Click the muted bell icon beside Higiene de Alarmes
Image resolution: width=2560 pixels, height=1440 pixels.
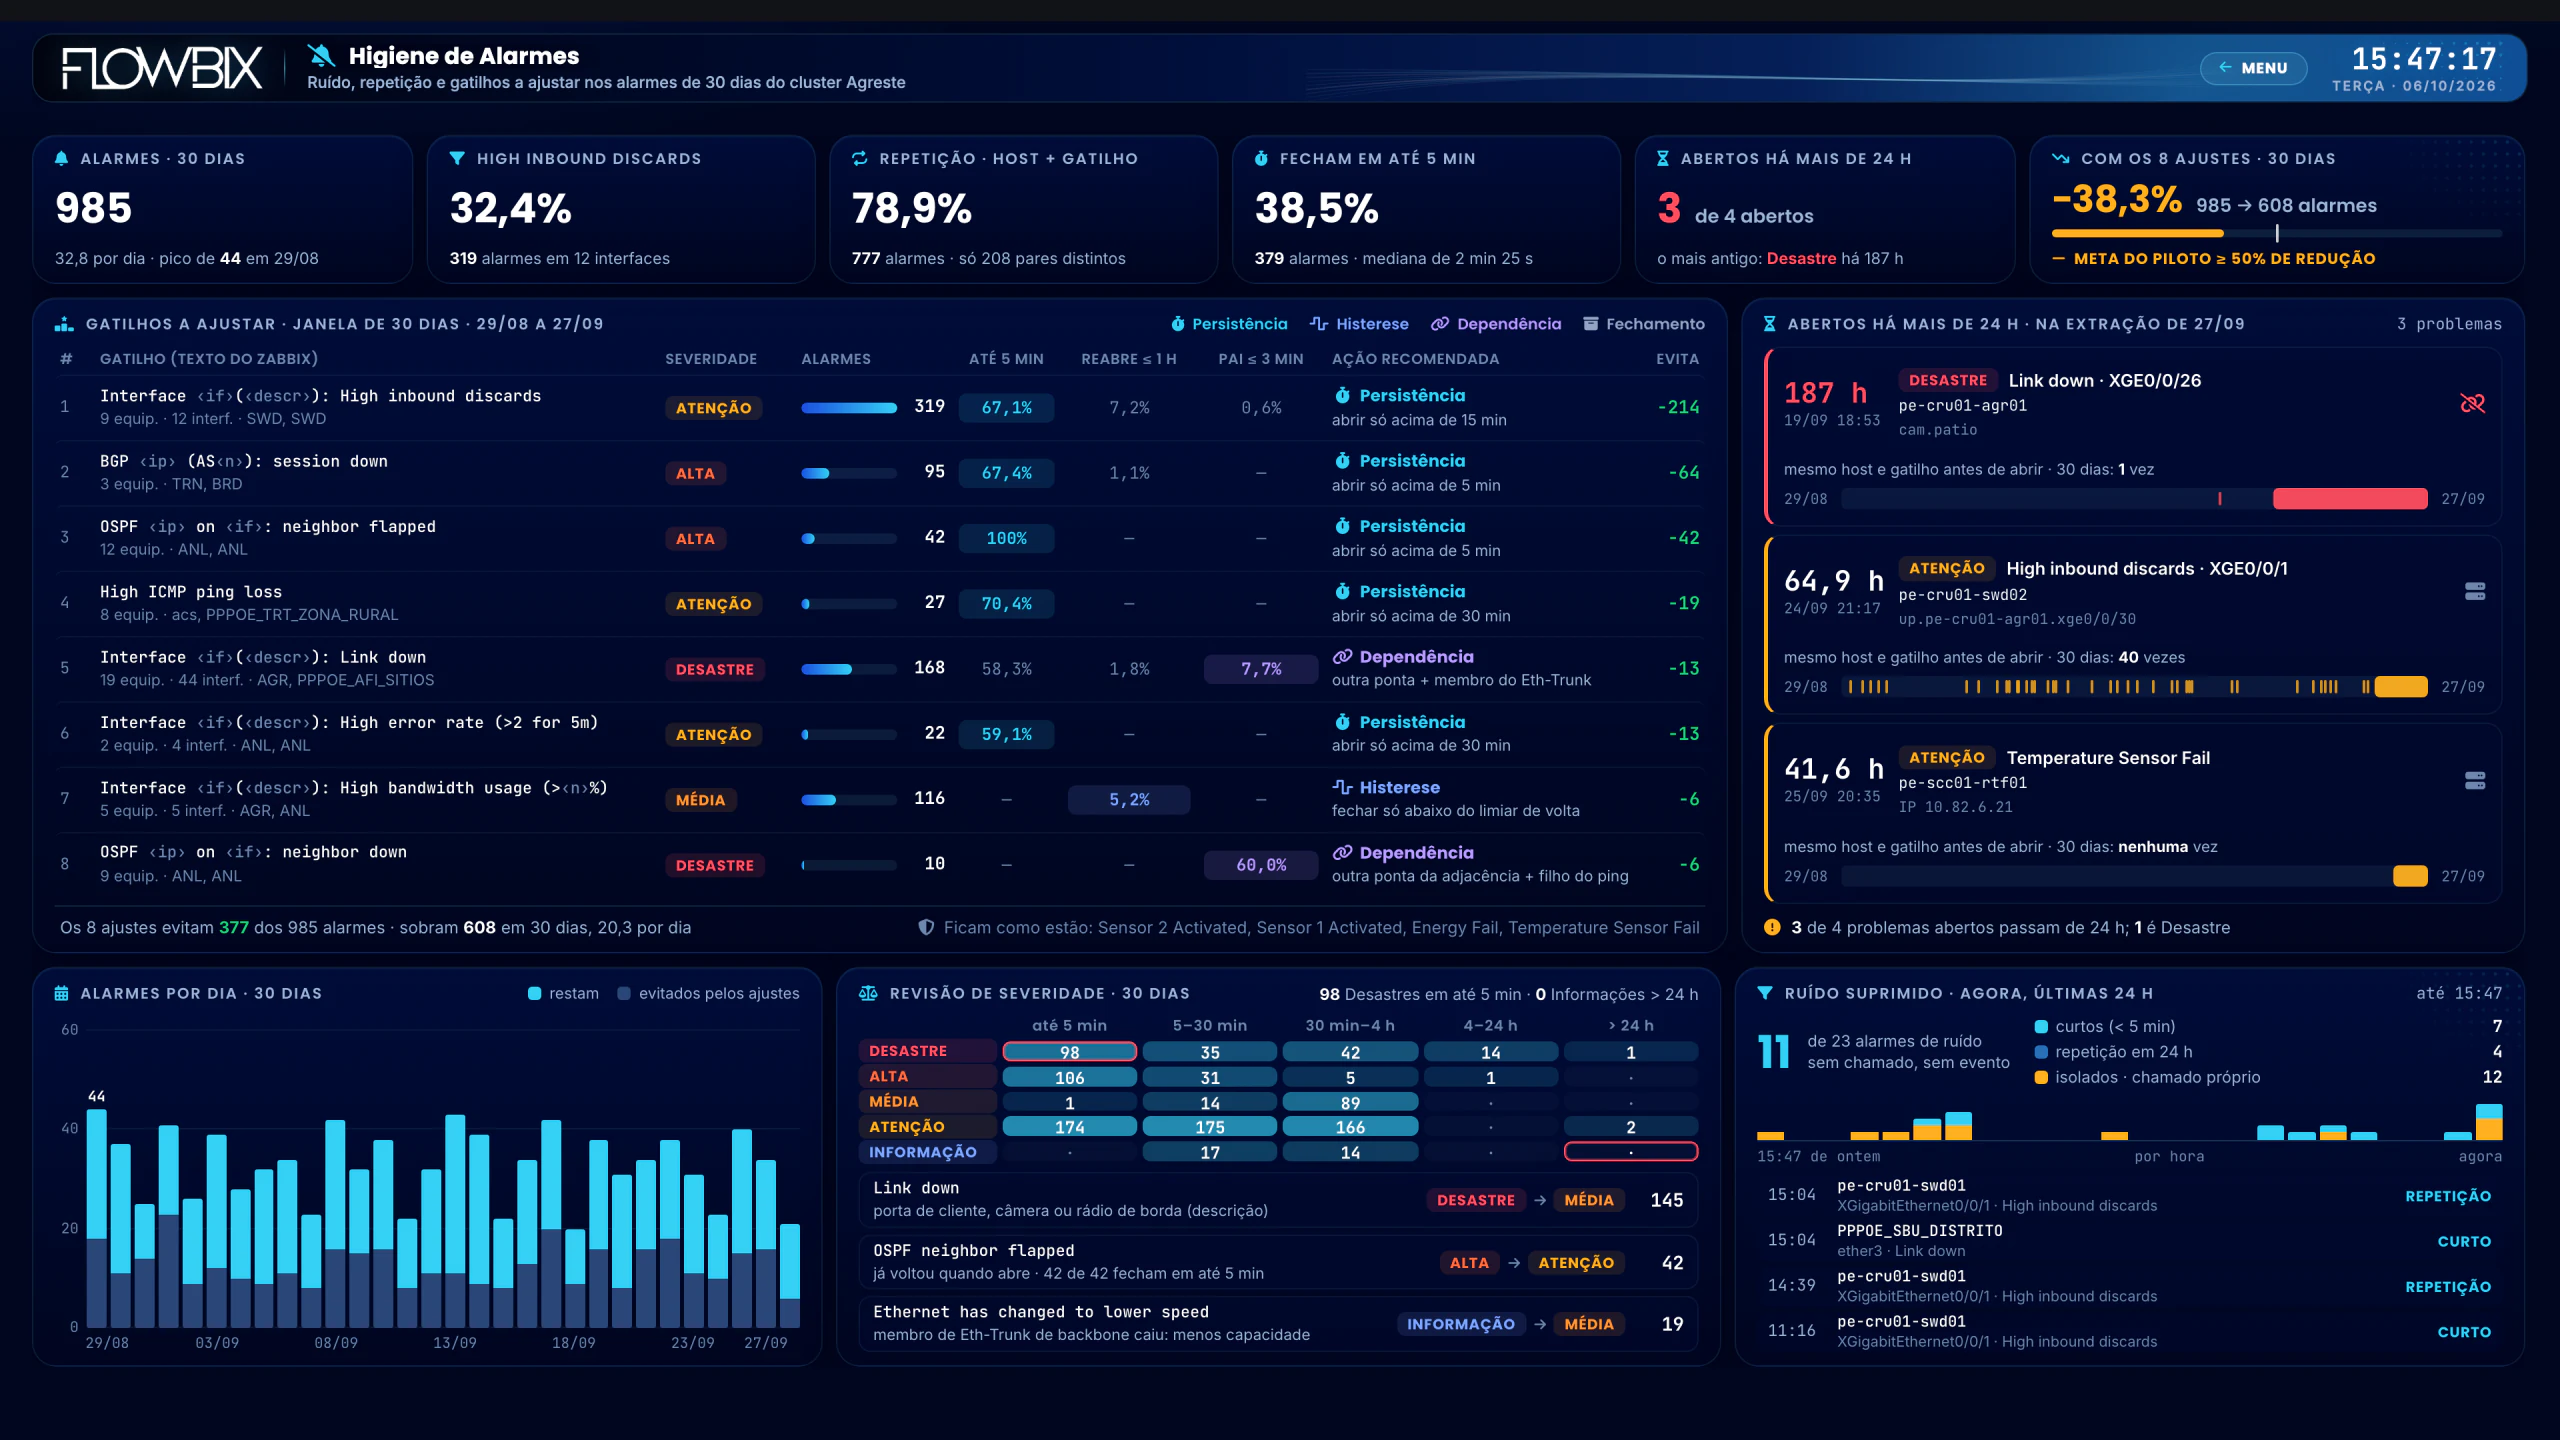tap(321, 55)
